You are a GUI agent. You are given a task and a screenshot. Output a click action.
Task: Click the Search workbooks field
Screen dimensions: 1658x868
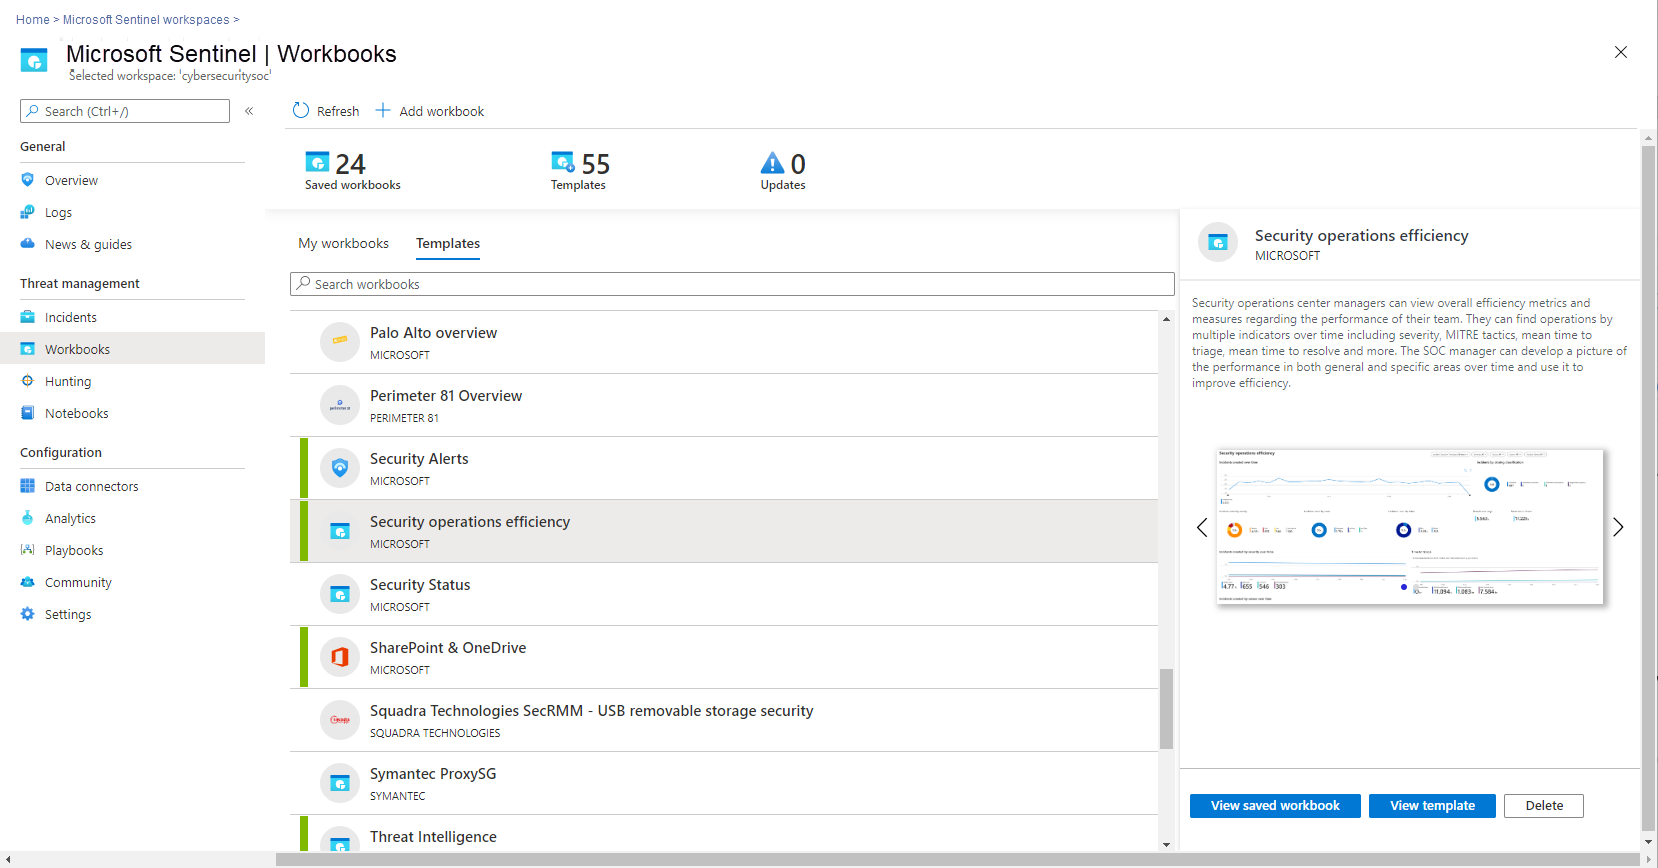pos(732,284)
